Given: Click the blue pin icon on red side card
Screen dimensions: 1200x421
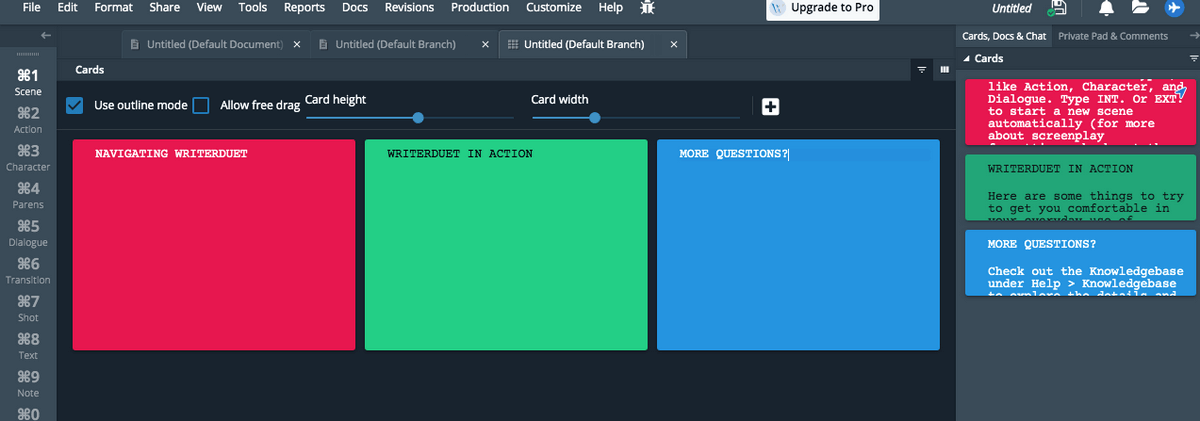Looking at the screenshot, I should pos(1182,91).
